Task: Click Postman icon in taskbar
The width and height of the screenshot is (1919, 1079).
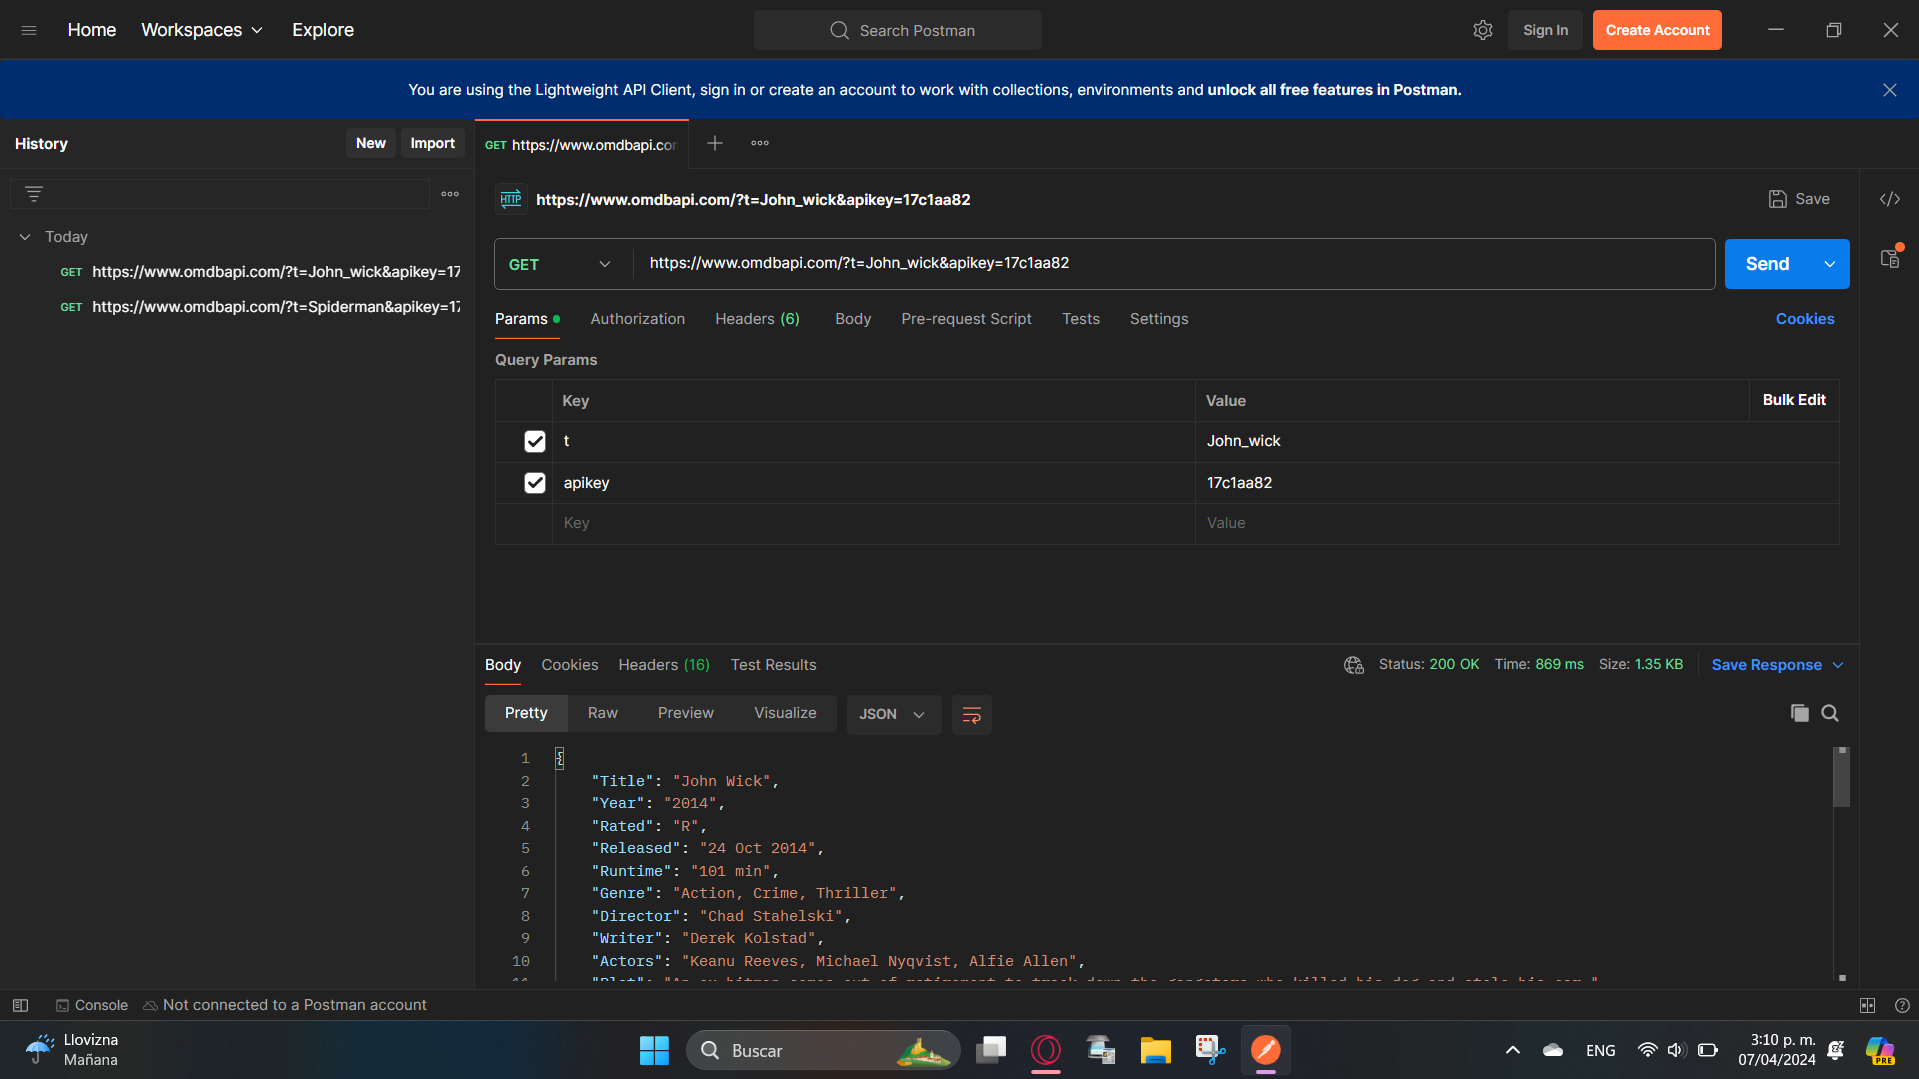Action: coord(1266,1050)
